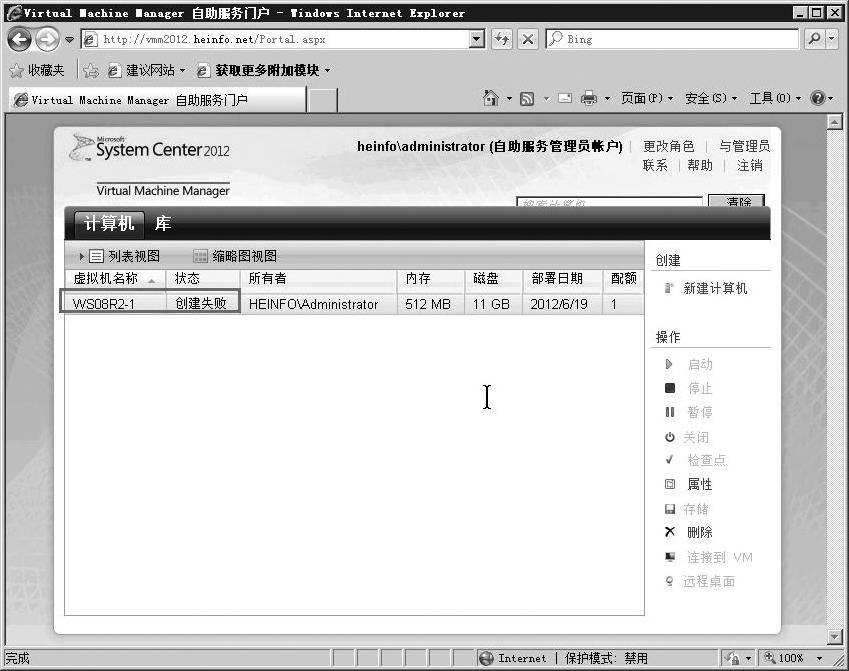849x671 pixels.
Task: Select the Virtual Machine Manager browser tab
Action: [x=158, y=100]
